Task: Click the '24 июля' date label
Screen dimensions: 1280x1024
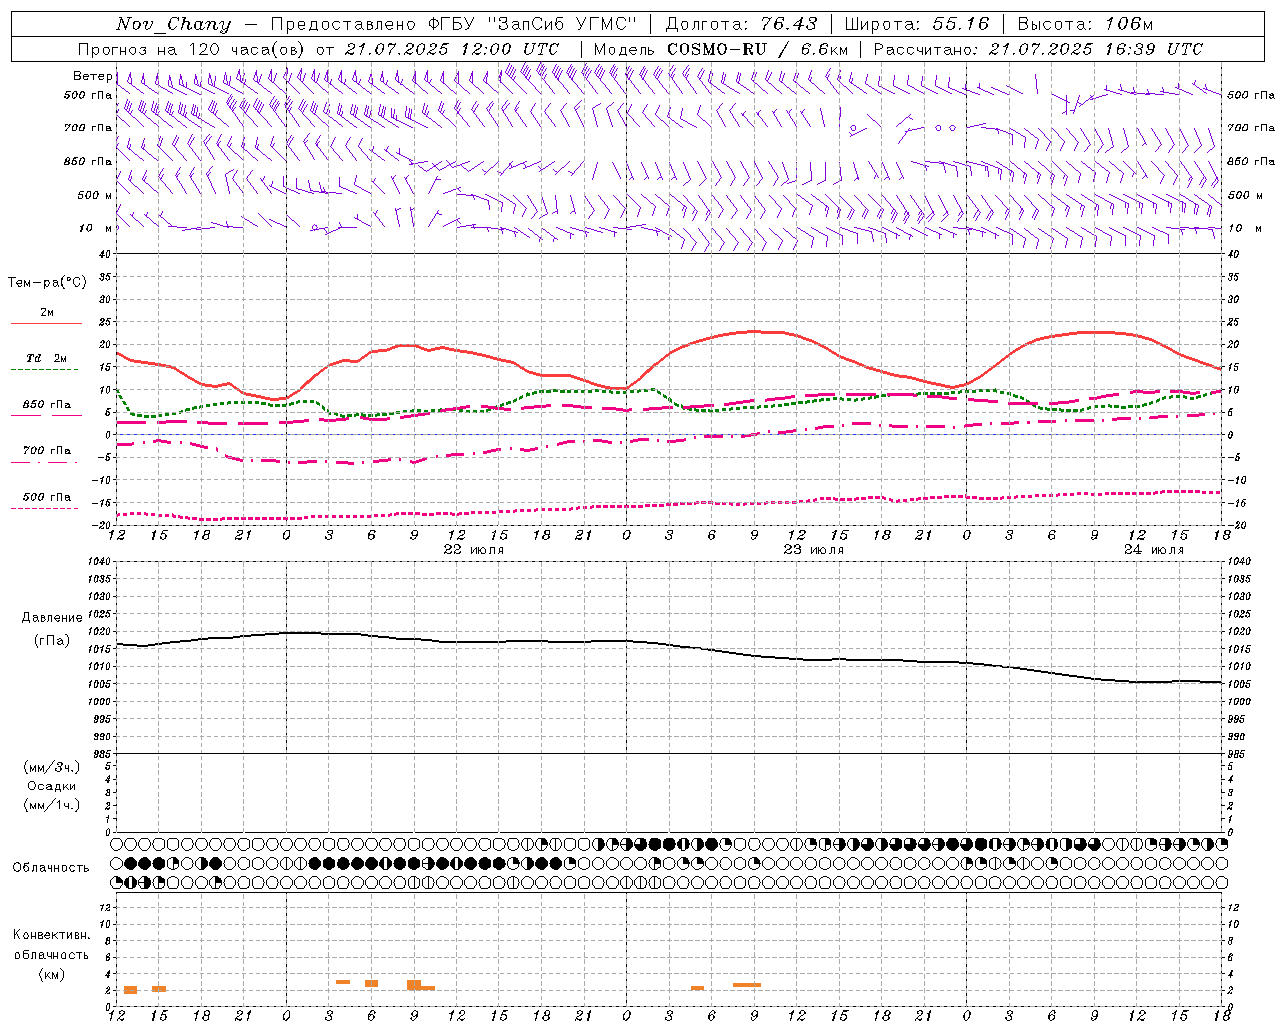Action: tap(1153, 550)
